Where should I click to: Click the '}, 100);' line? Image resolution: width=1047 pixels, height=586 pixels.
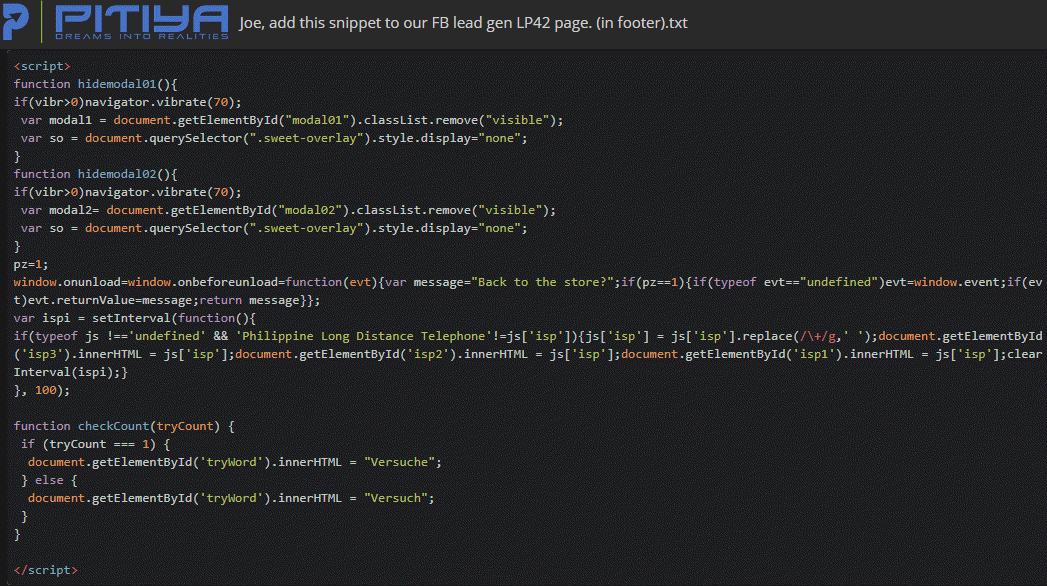[x=41, y=390]
